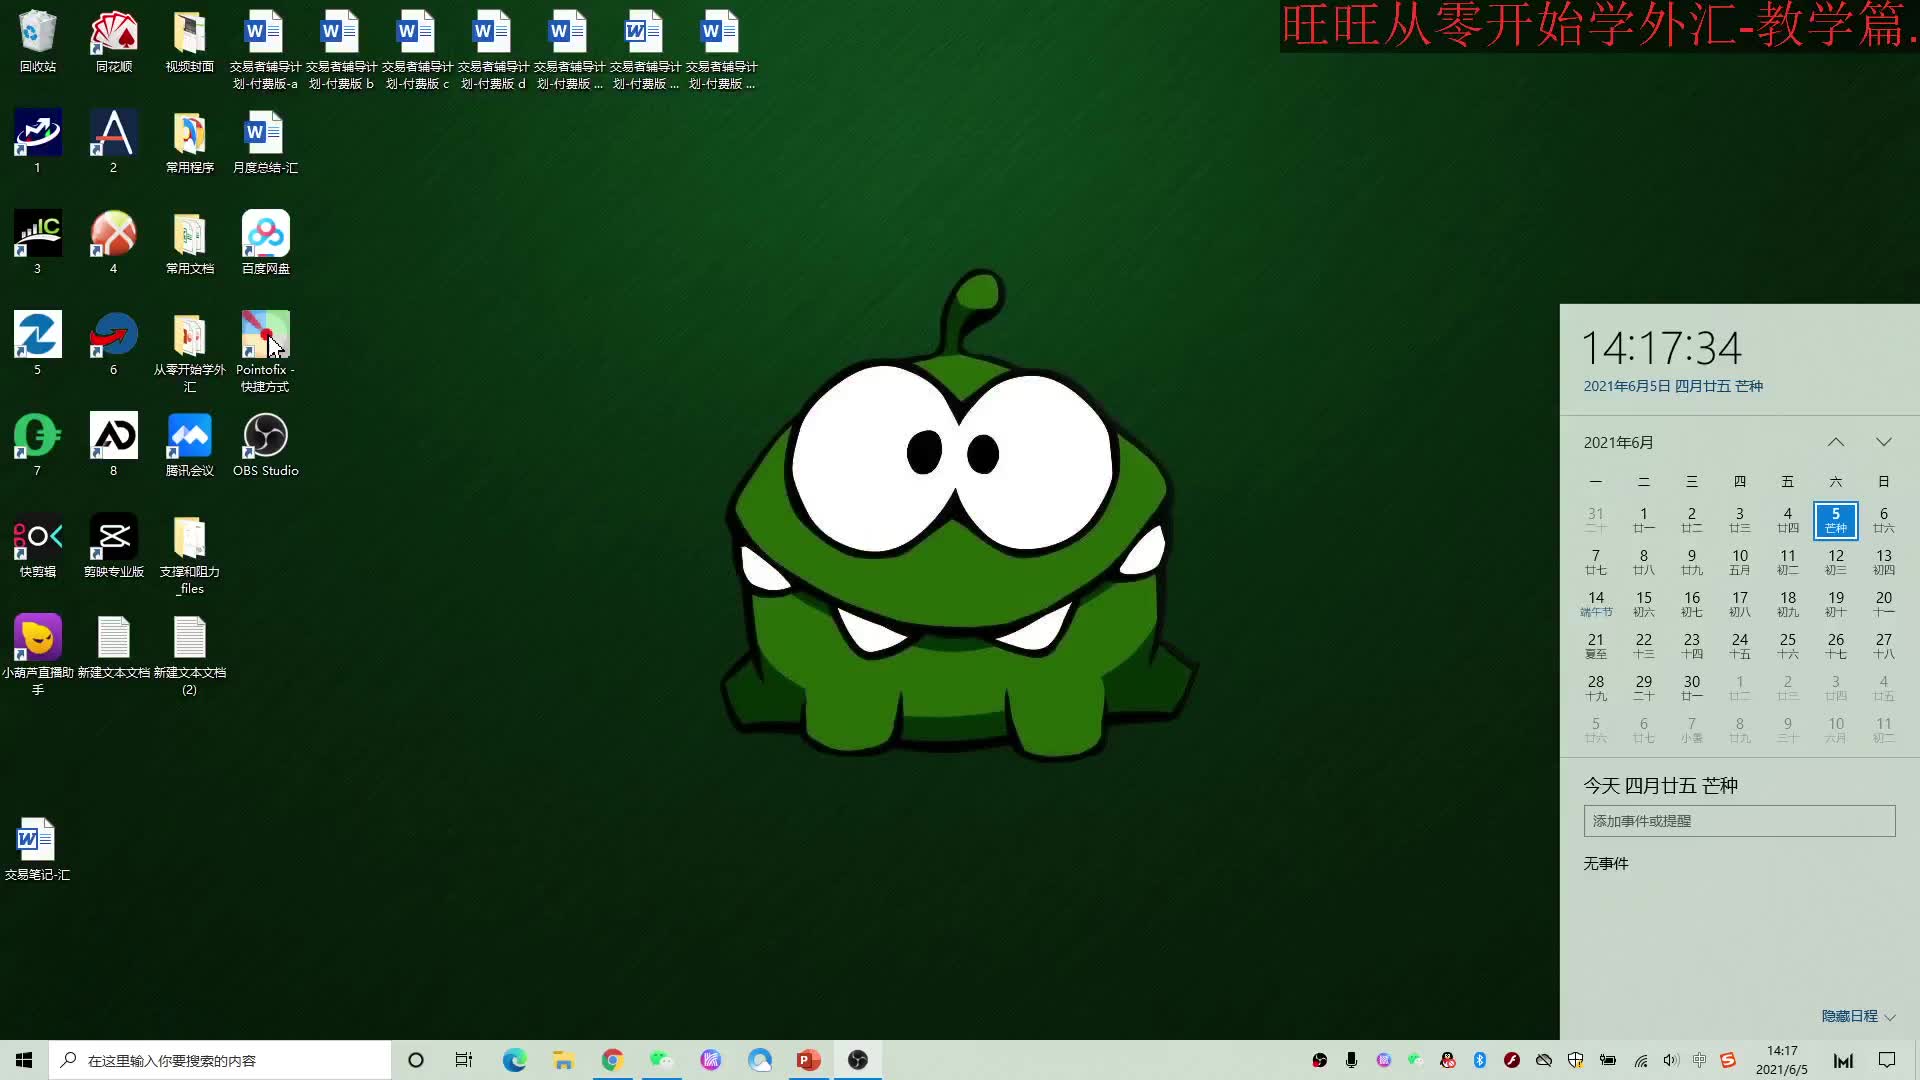
Task: Open the volume tray icon
Action: (x=1670, y=1060)
